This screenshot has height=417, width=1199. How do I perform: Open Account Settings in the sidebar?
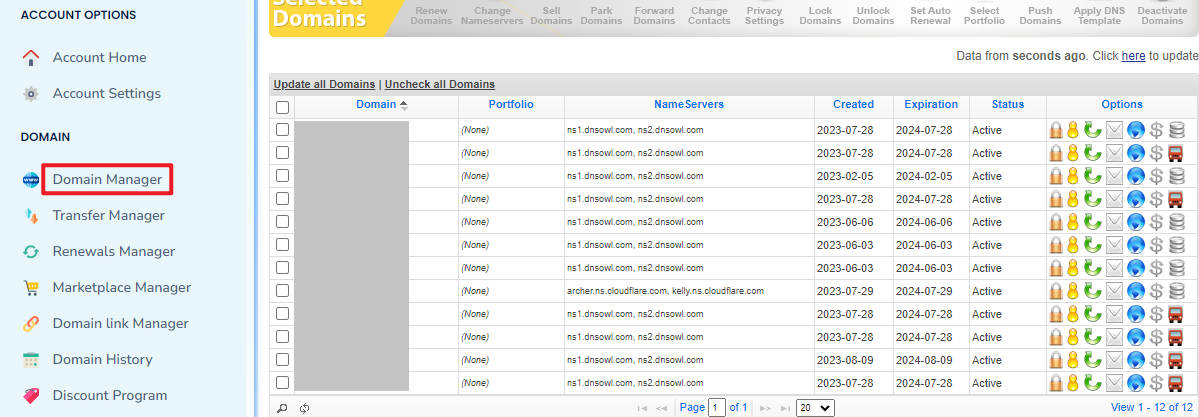point(107,93)
